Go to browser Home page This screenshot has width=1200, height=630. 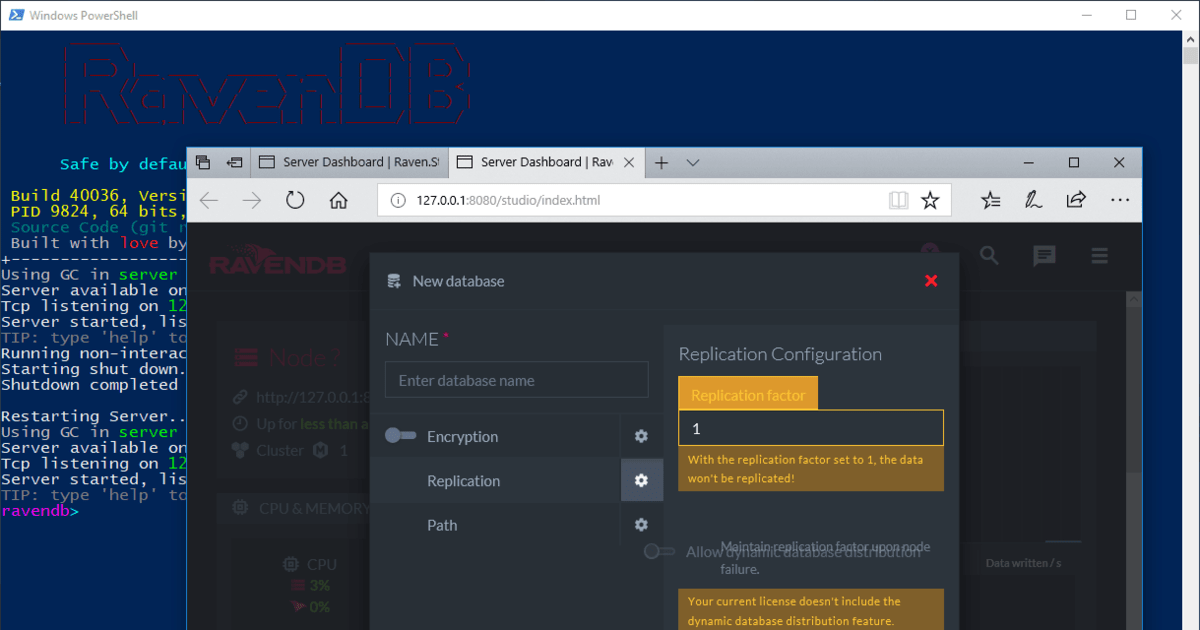[339, 200]
